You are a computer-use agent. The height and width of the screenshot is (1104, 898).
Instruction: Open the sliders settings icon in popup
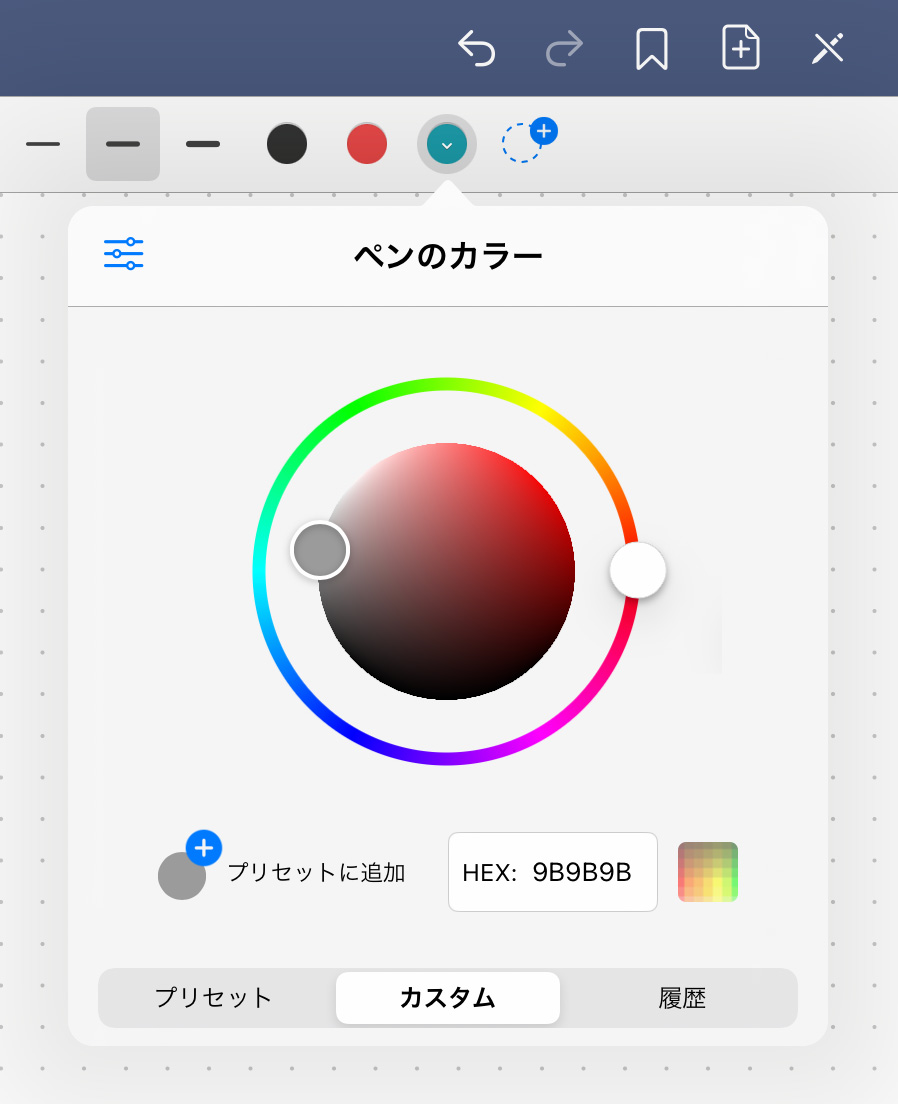coord(123,254)
